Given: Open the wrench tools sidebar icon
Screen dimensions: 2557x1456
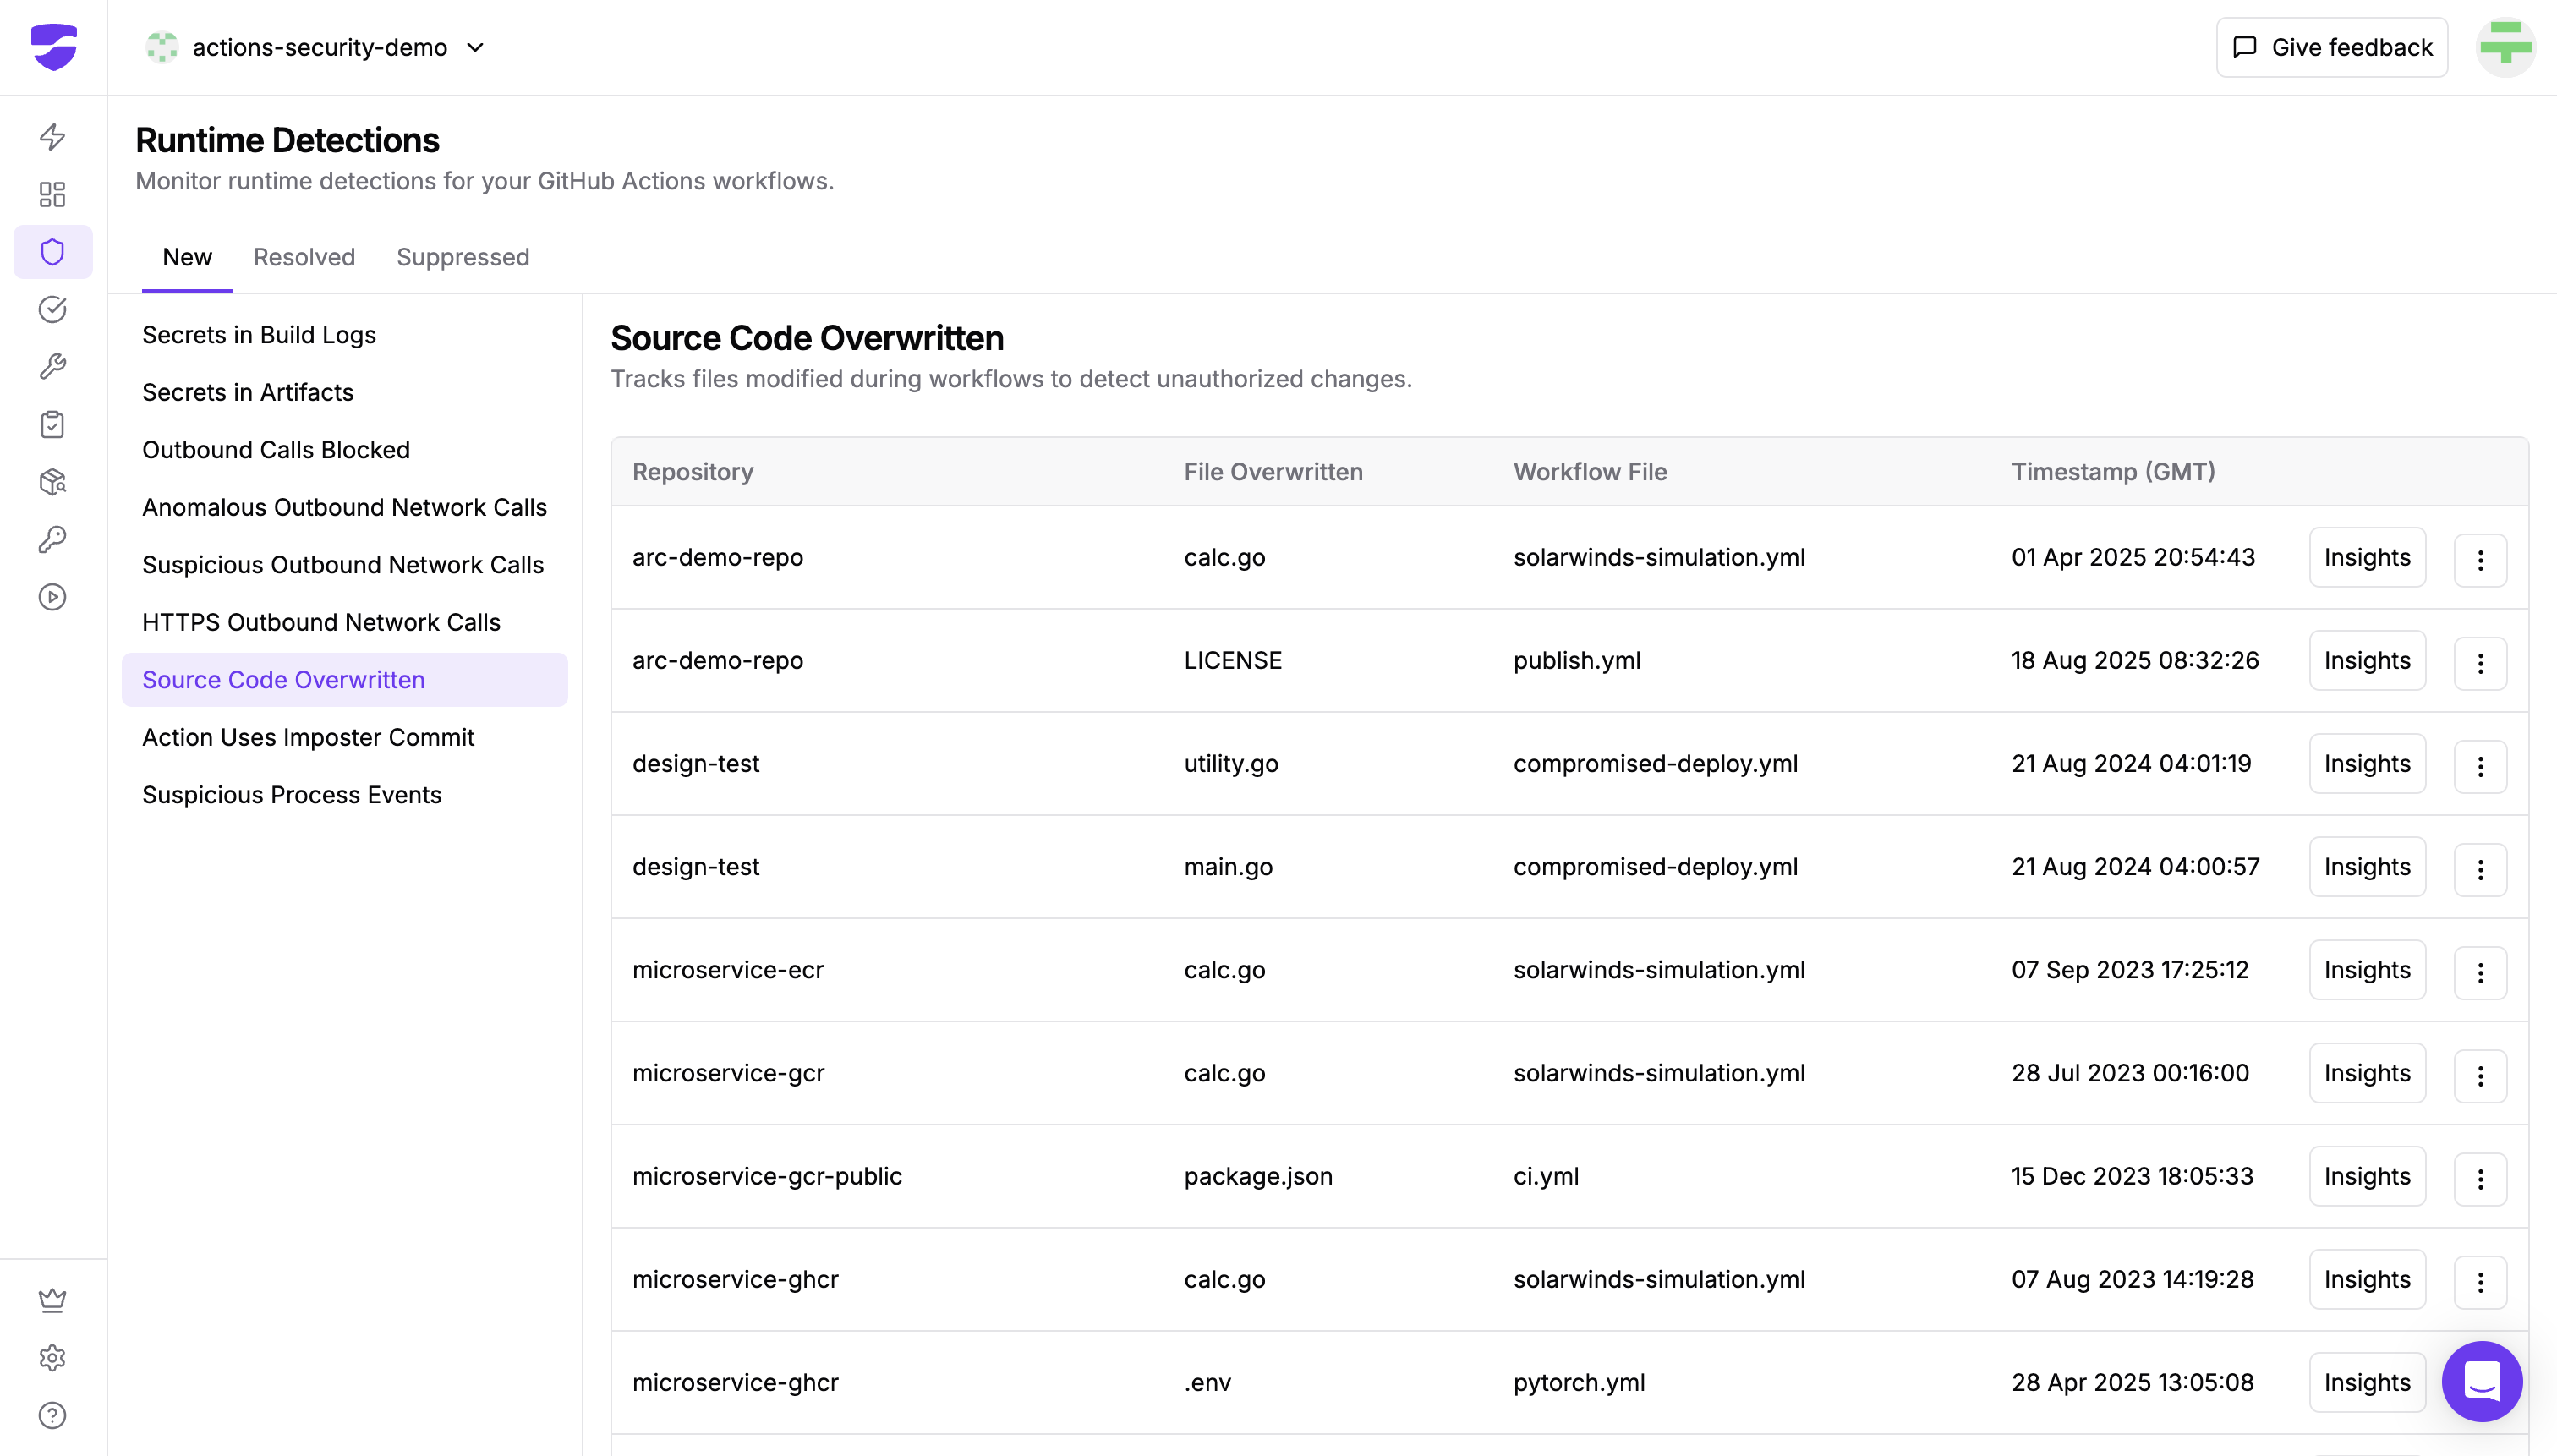Looking at the screenshot, I should (x=52, y=367).
